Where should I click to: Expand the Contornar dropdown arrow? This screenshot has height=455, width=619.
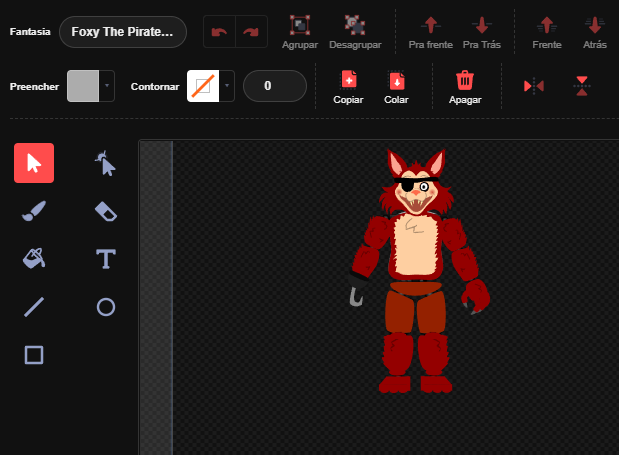pos(227,86)
